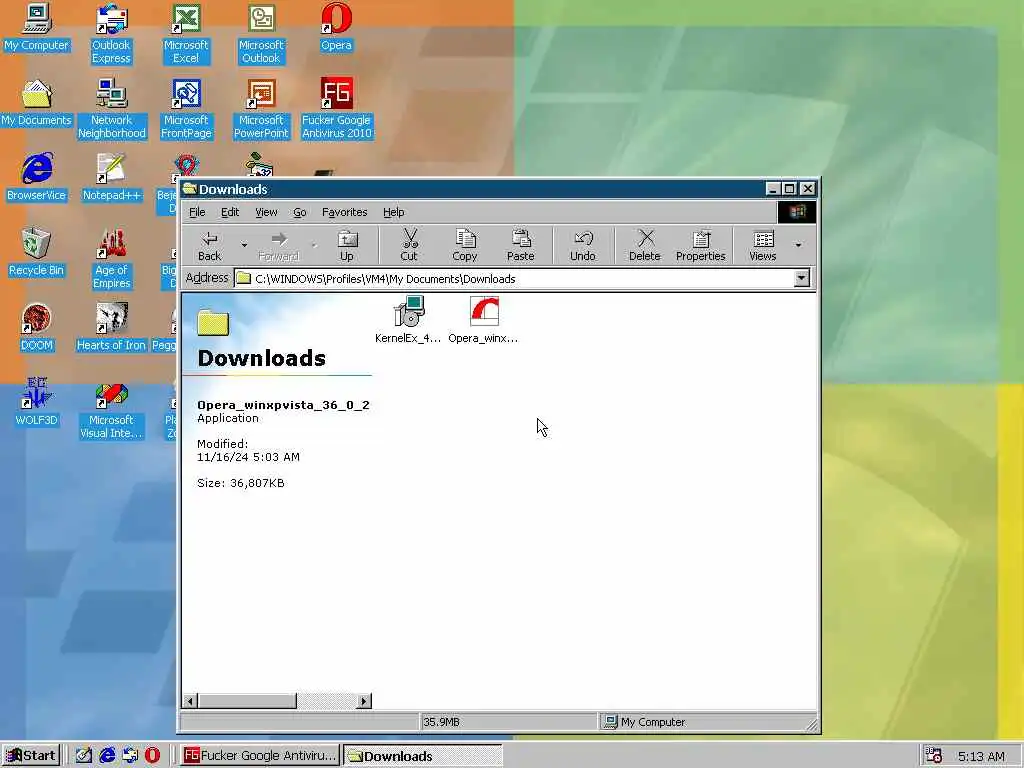Viewport: 1024px width, 768px height.
Task: Select the WOLF3D desktop shortcut
Action: coord(37,403)
